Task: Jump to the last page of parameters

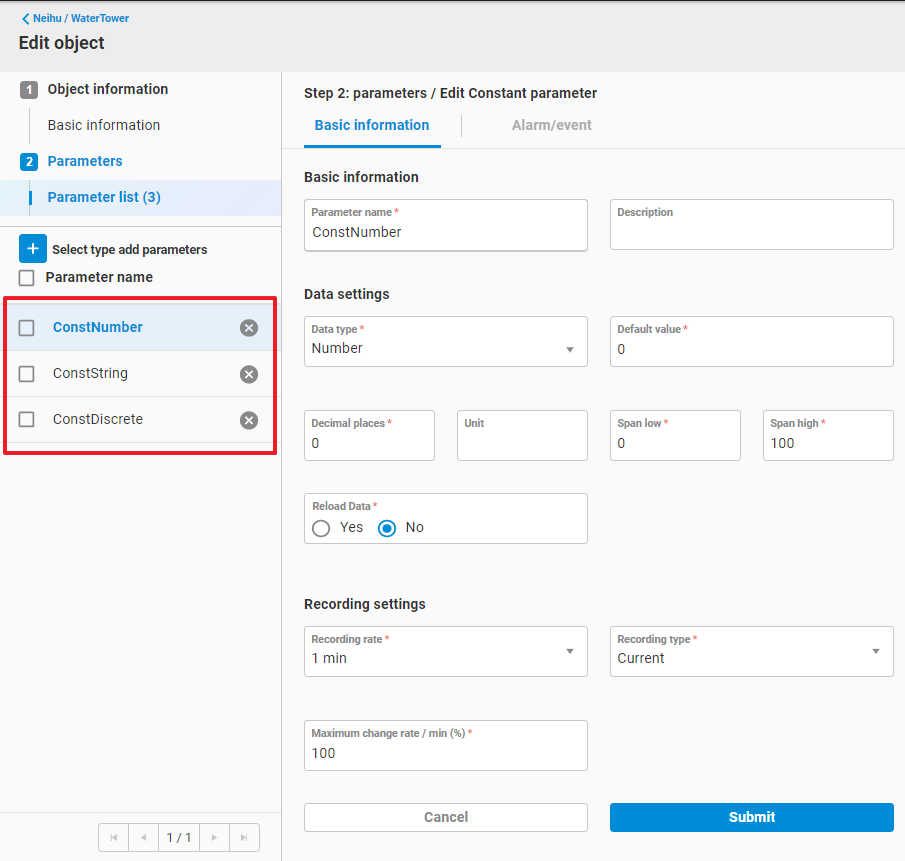Action: (x=244, y=837)
